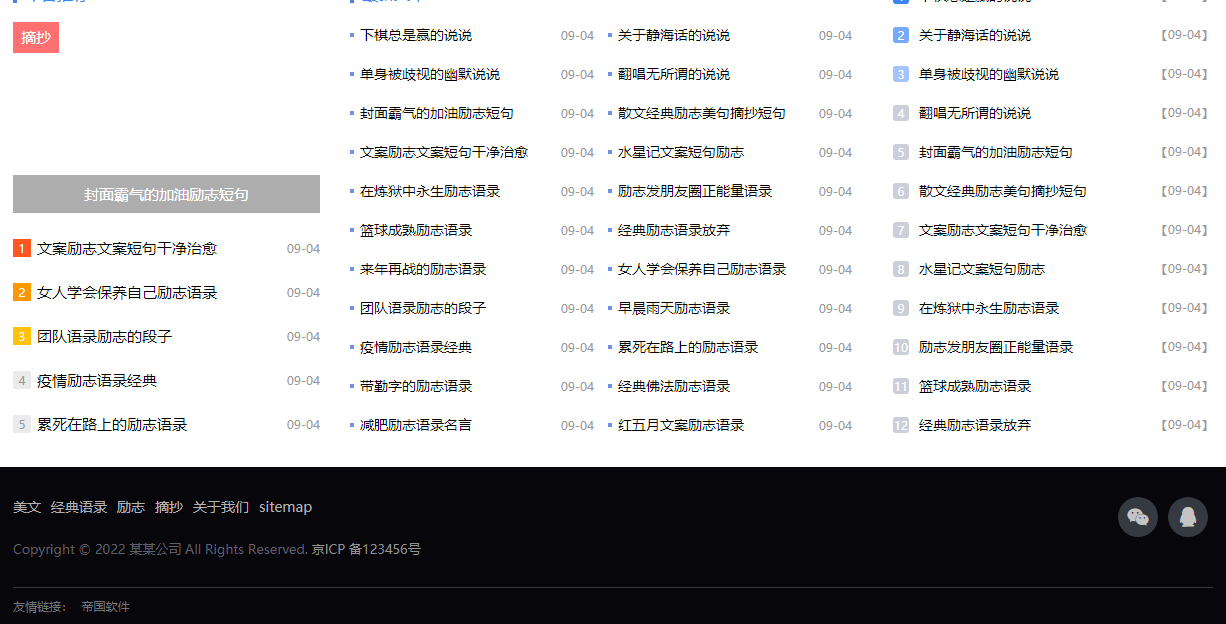Click the gray number 7 rank badge
Viewport: 1226px width, 624px height.
coord(901,230)
